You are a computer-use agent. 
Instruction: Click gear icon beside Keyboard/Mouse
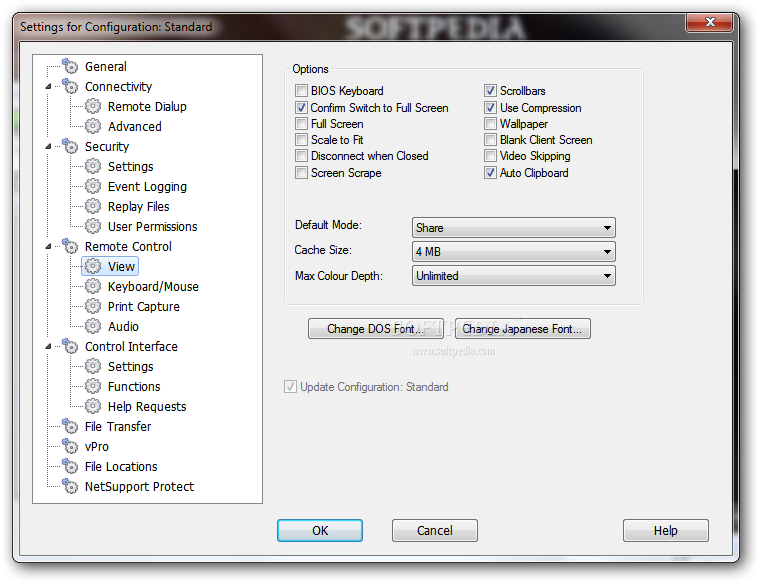pos(93,286)
